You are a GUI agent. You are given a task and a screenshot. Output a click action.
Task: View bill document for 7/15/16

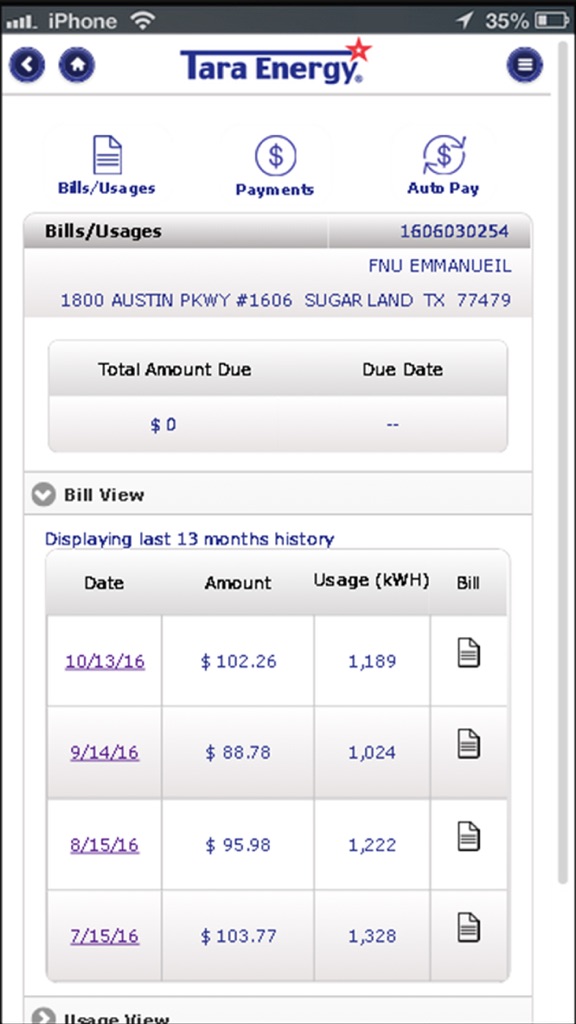pyautogui.click(x=468, y=928)
